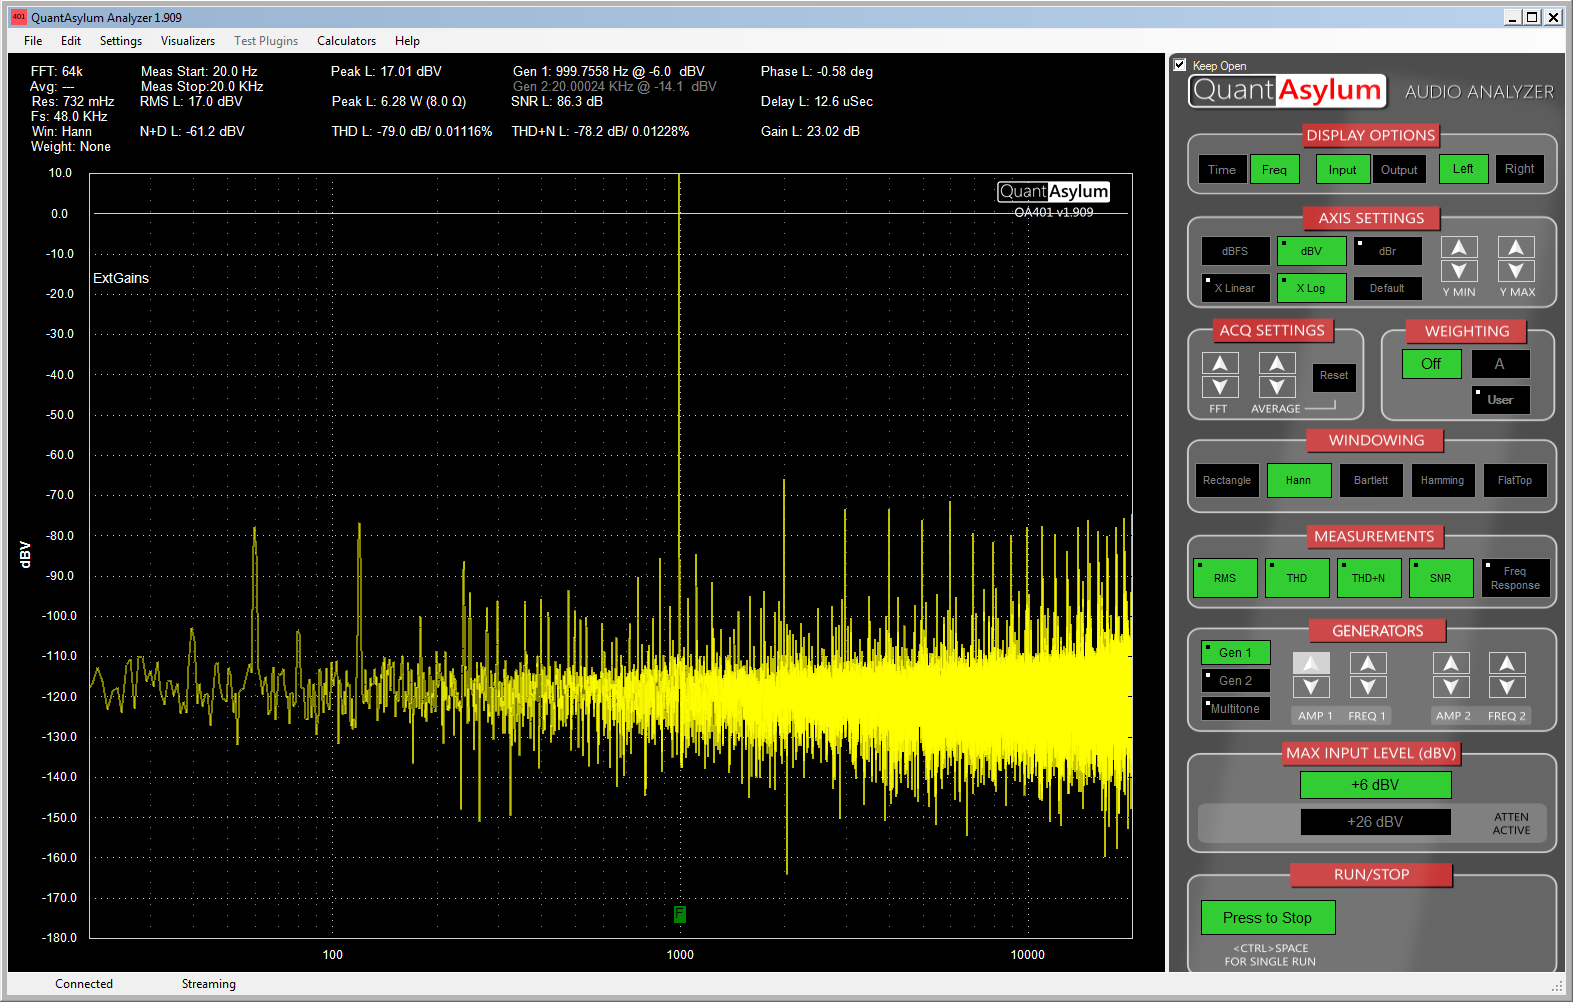Lower FREQ 2 with the down arrow
Image resolution: width=1573 pixels, height=1002 pixels.
1507,687
